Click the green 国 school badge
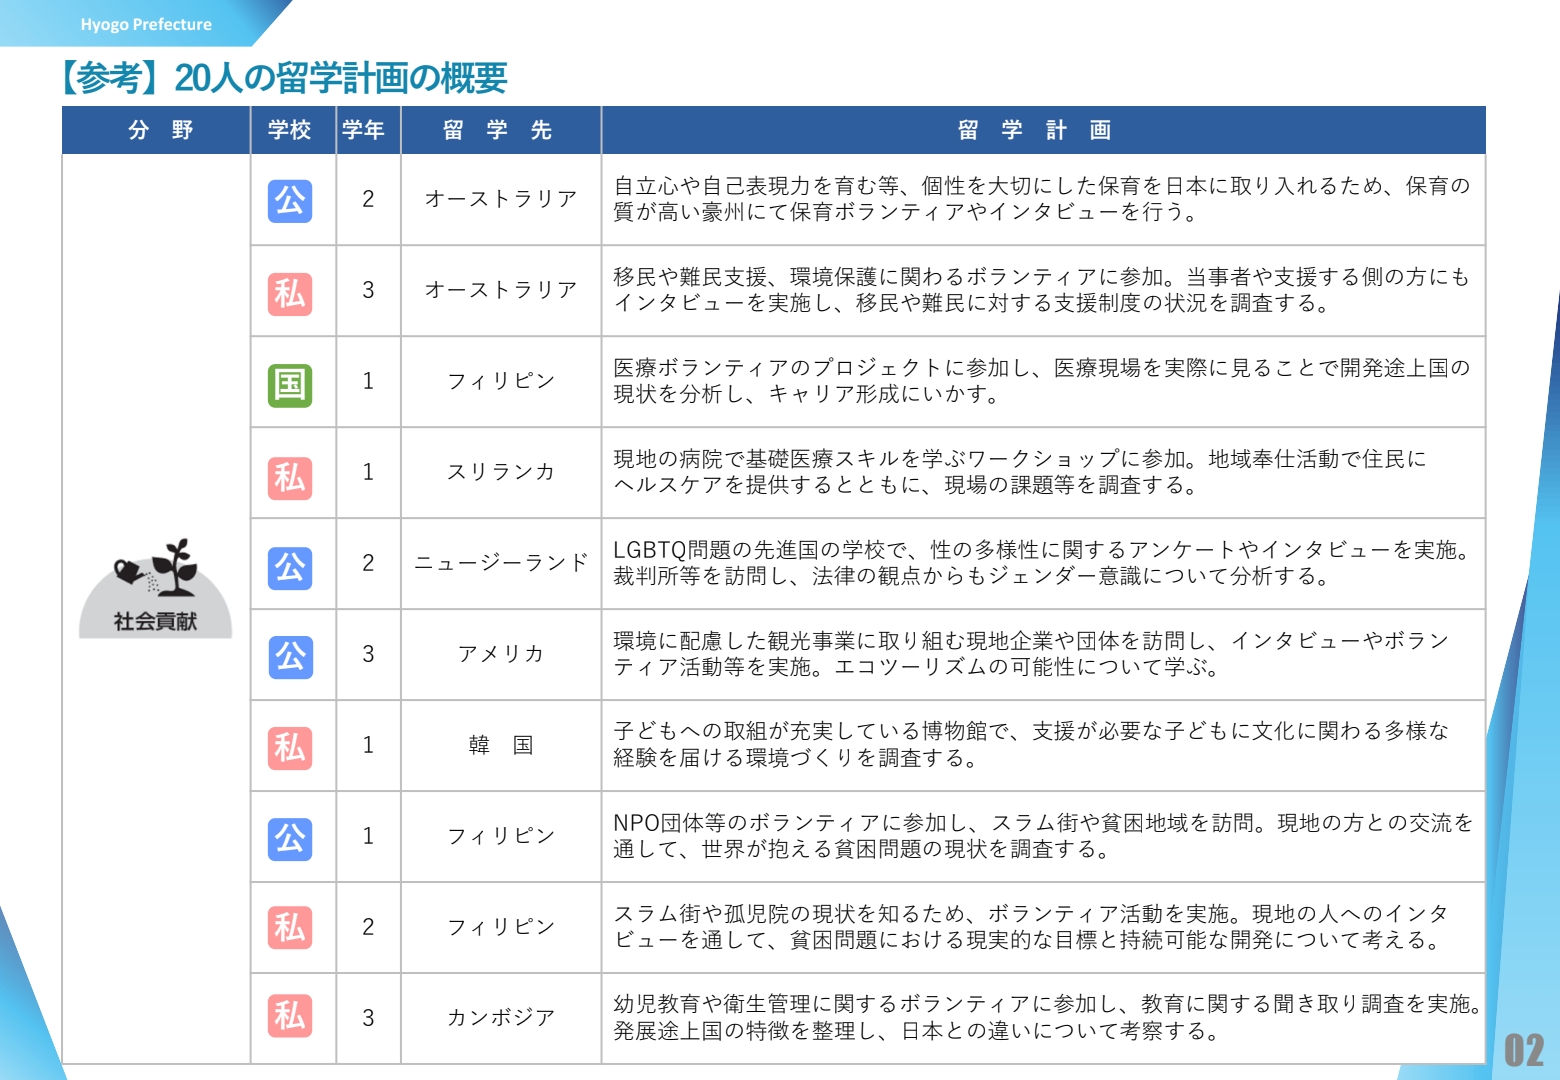Image resolution: width=1560 pixels, height=1080 pixels. [290, 385]
